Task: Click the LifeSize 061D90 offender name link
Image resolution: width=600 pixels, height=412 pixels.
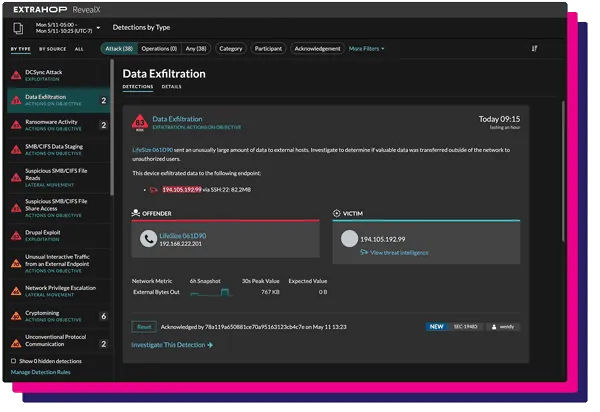Action: coord(183,236)
